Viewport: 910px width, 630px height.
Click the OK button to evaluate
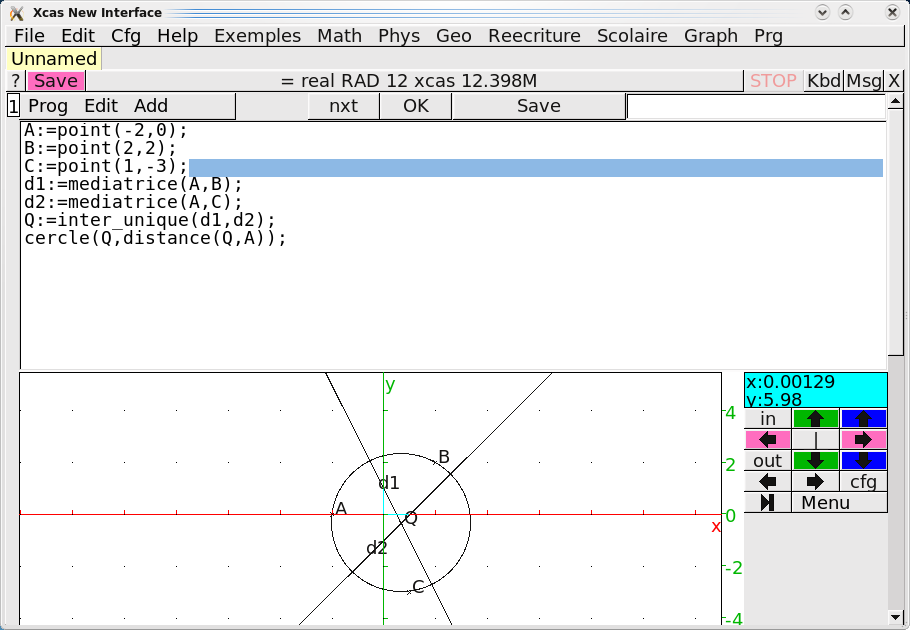click(x=416, y=106)
